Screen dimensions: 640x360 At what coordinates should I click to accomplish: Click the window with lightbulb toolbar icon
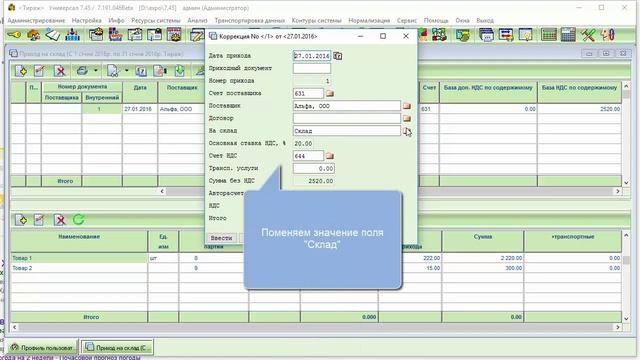click(x=526, y=35)
